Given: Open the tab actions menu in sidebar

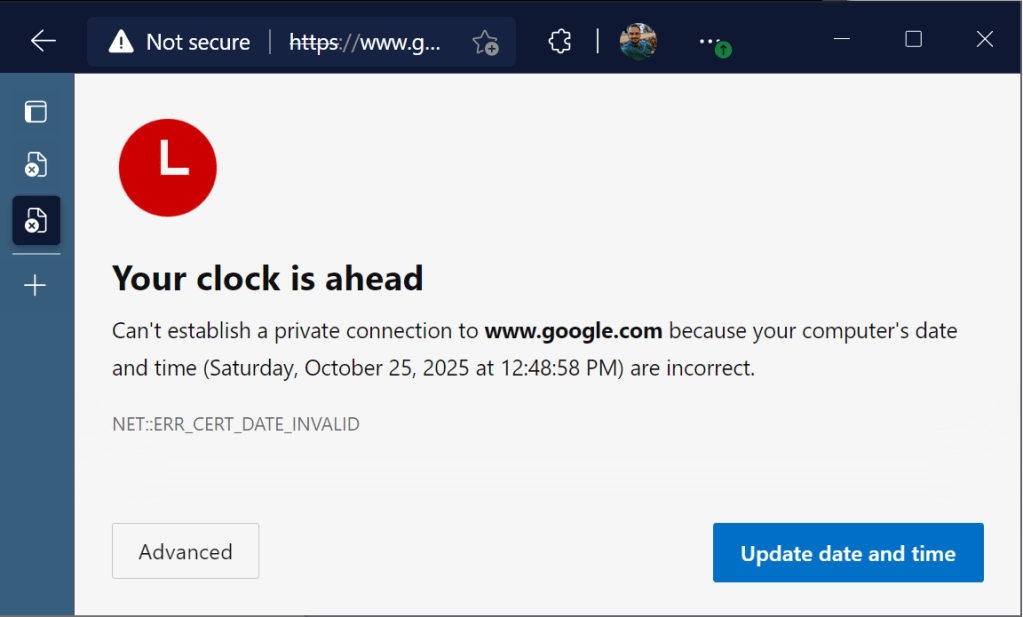Looking at the screenshot, I should tap(36, 111).
